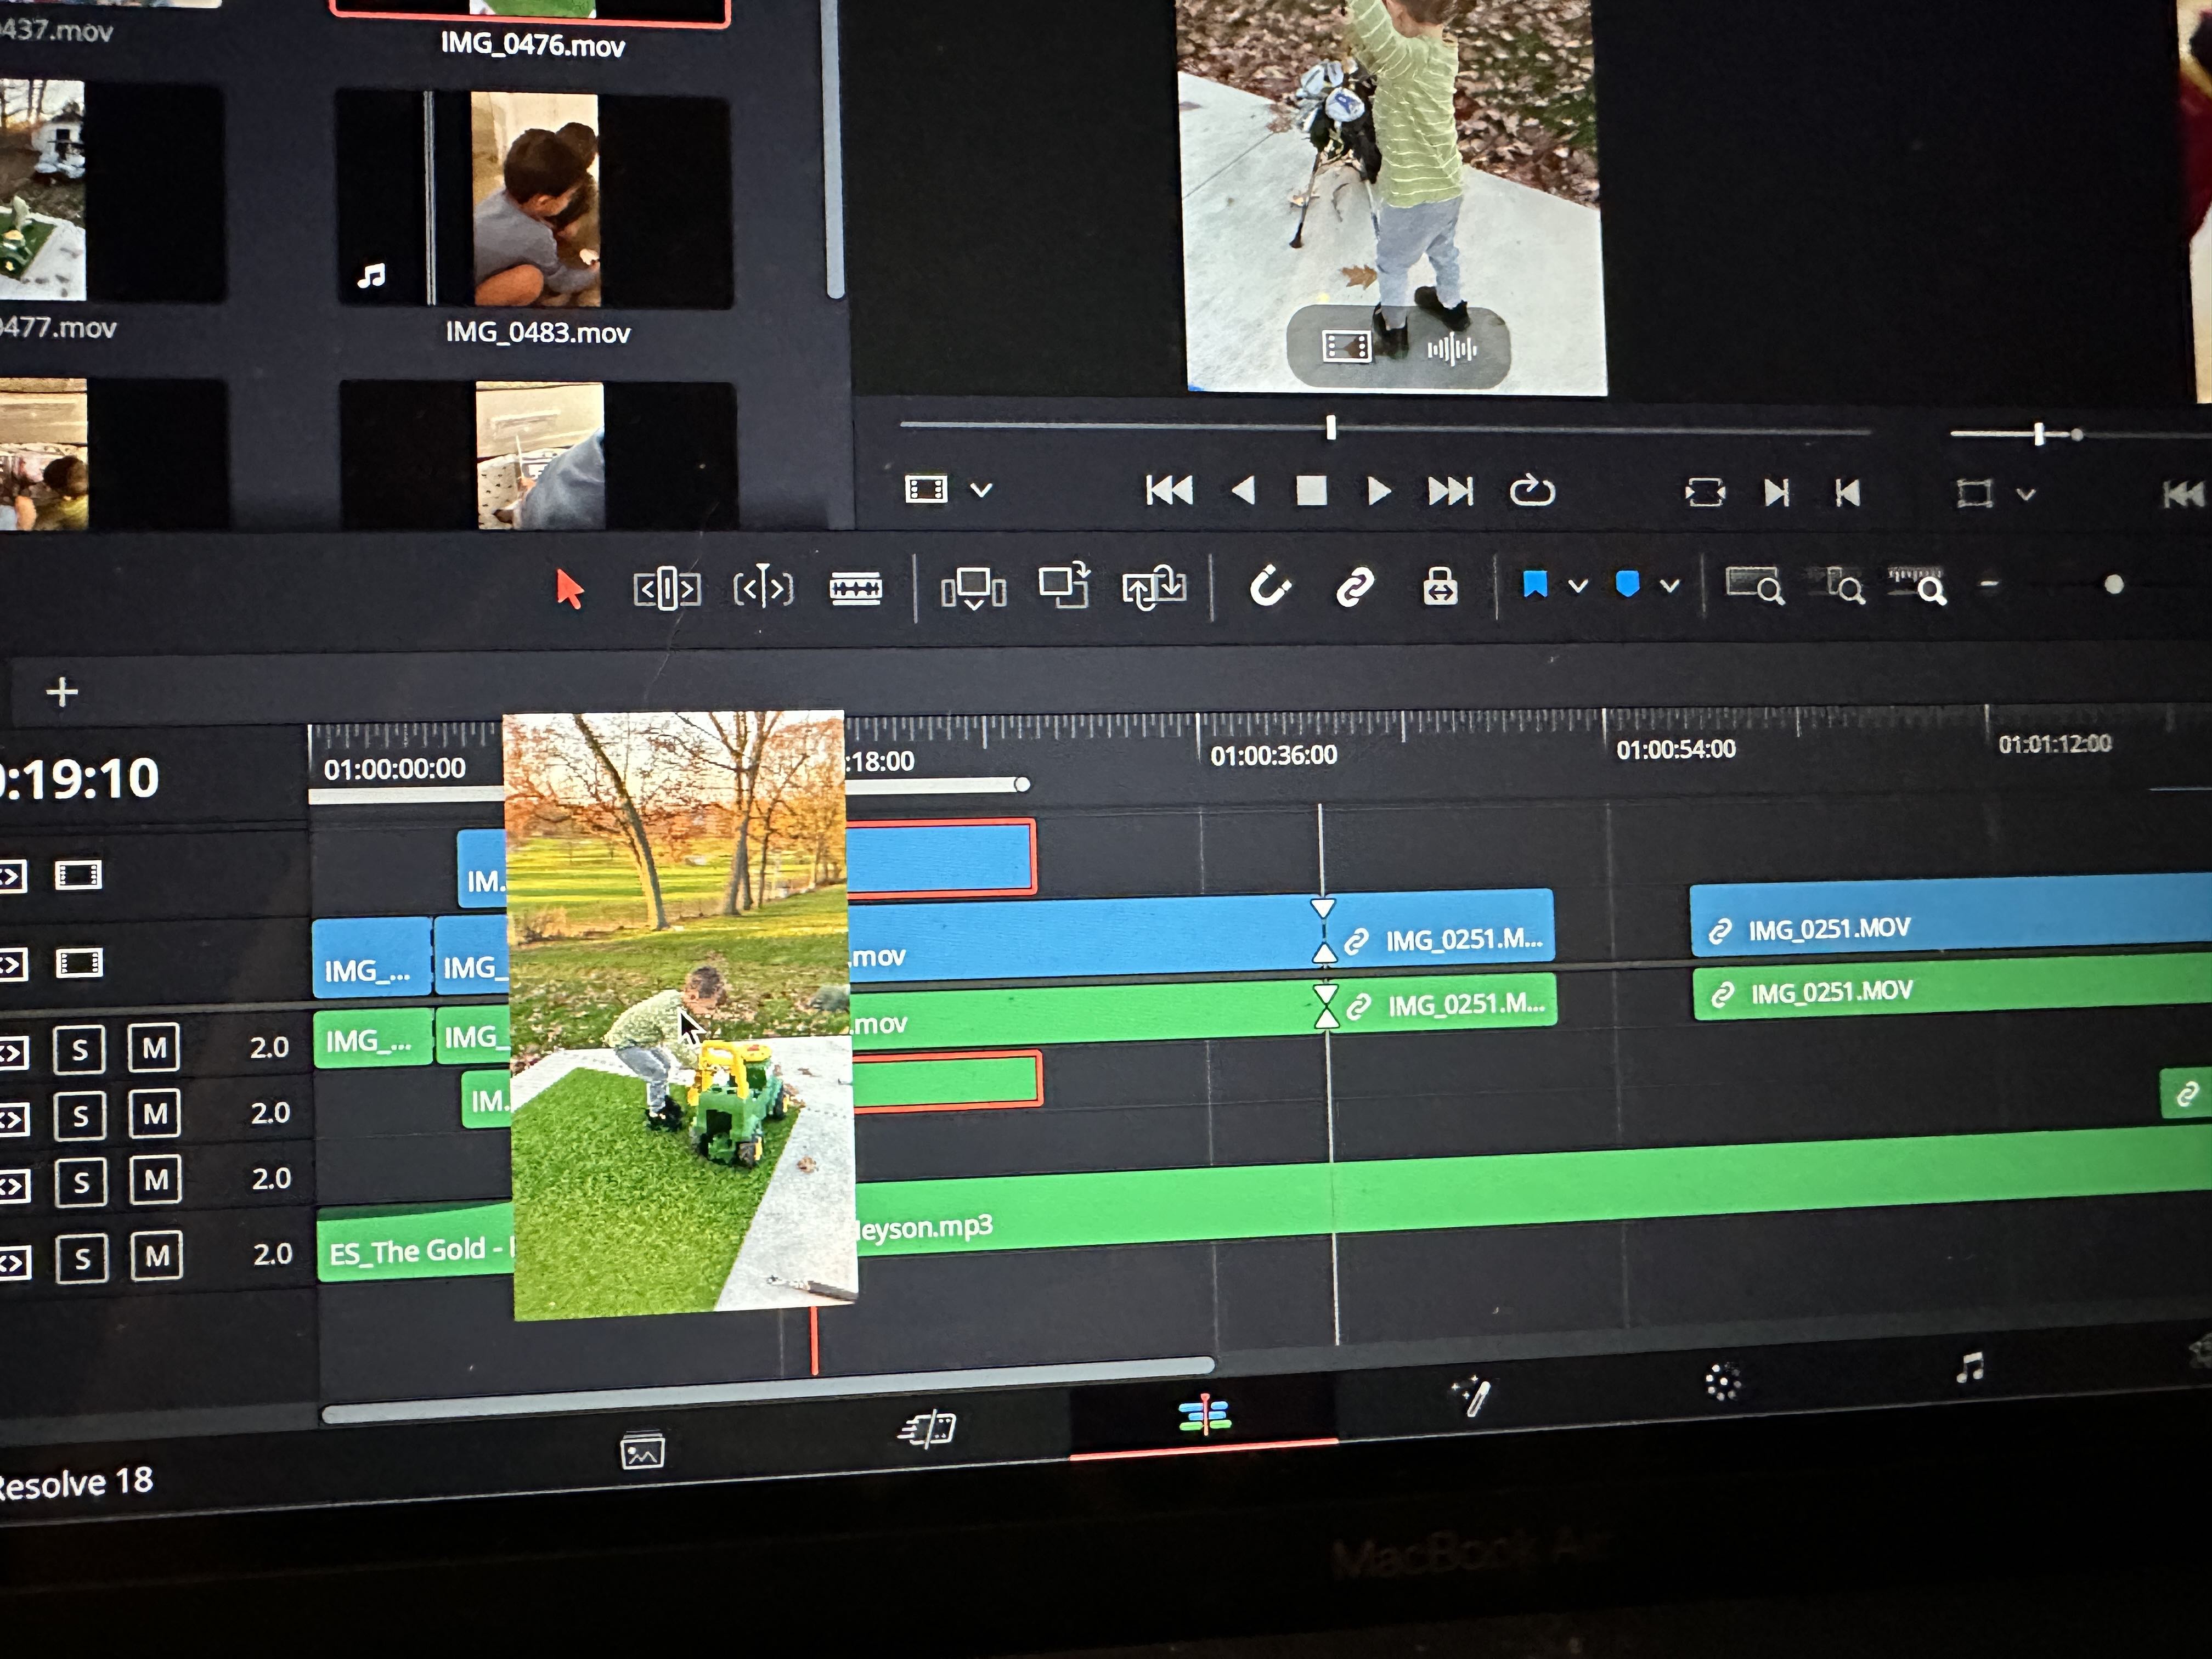Toggle Loop playback button
Image resolution: width=2212 pixels, height=1659 pixels.
coord(1532,490)
